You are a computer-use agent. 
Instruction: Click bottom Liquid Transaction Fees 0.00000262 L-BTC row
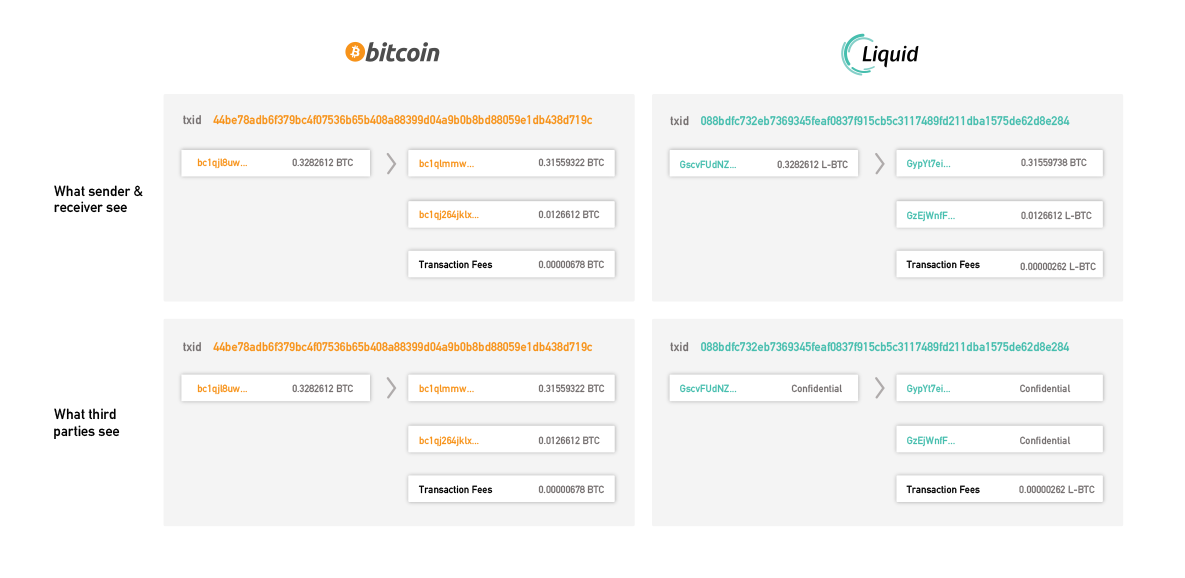(x=999, y=490)
